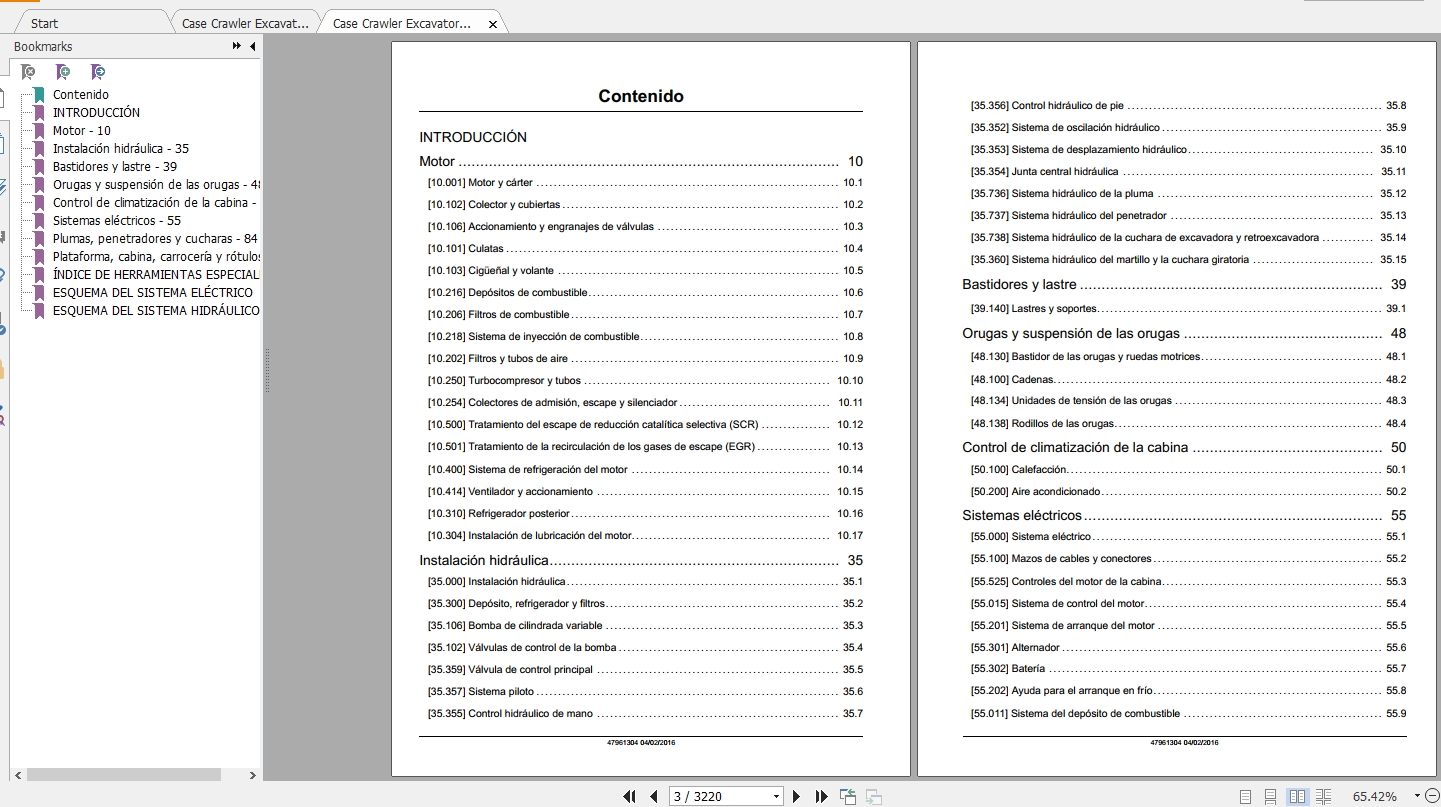Click the 65.42% zoom value
1441x807 pixels.
[x=1375, y=797]
